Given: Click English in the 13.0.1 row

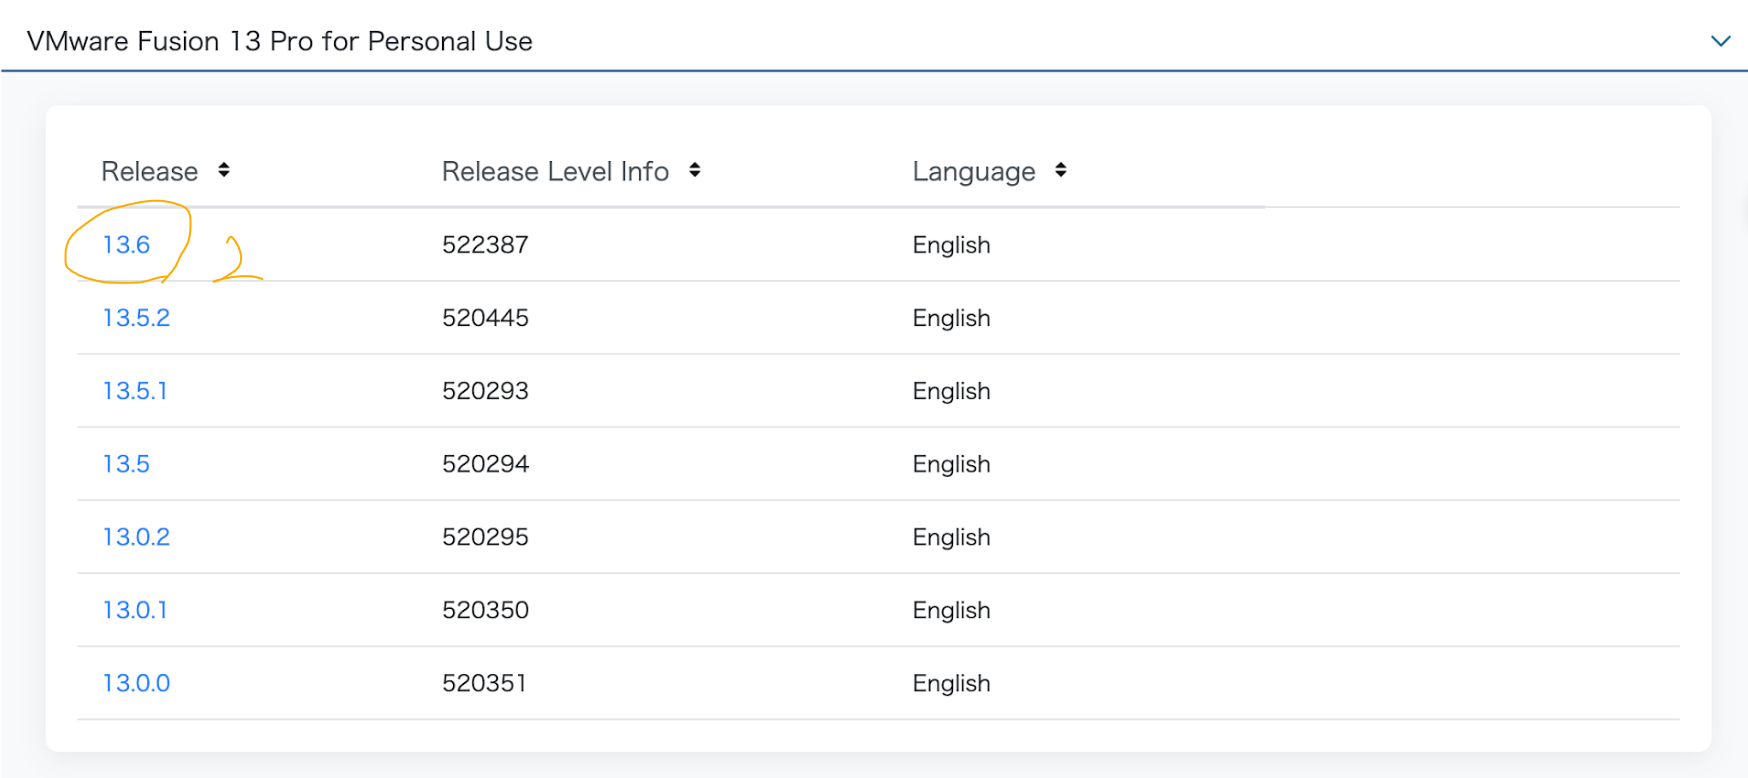Looking at the screenshot, I should point(951,611).
